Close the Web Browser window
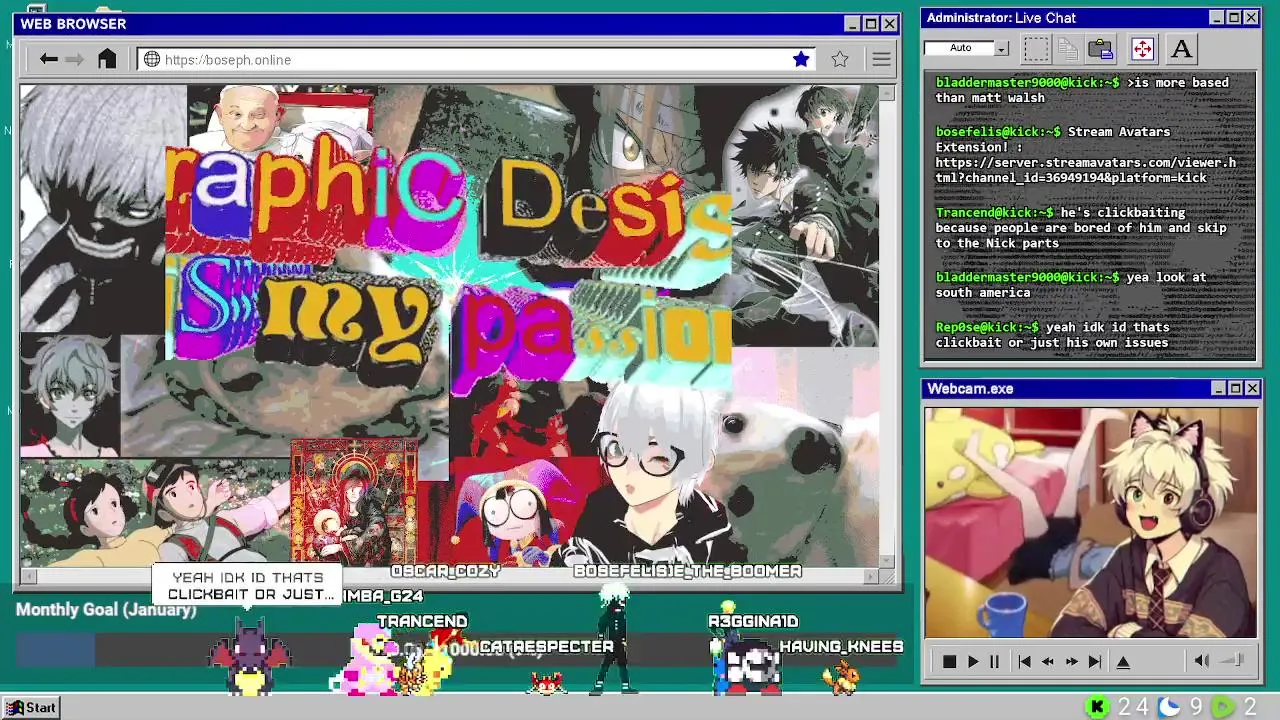Viewport: 1280px width, 720px height. pos(889,24)
